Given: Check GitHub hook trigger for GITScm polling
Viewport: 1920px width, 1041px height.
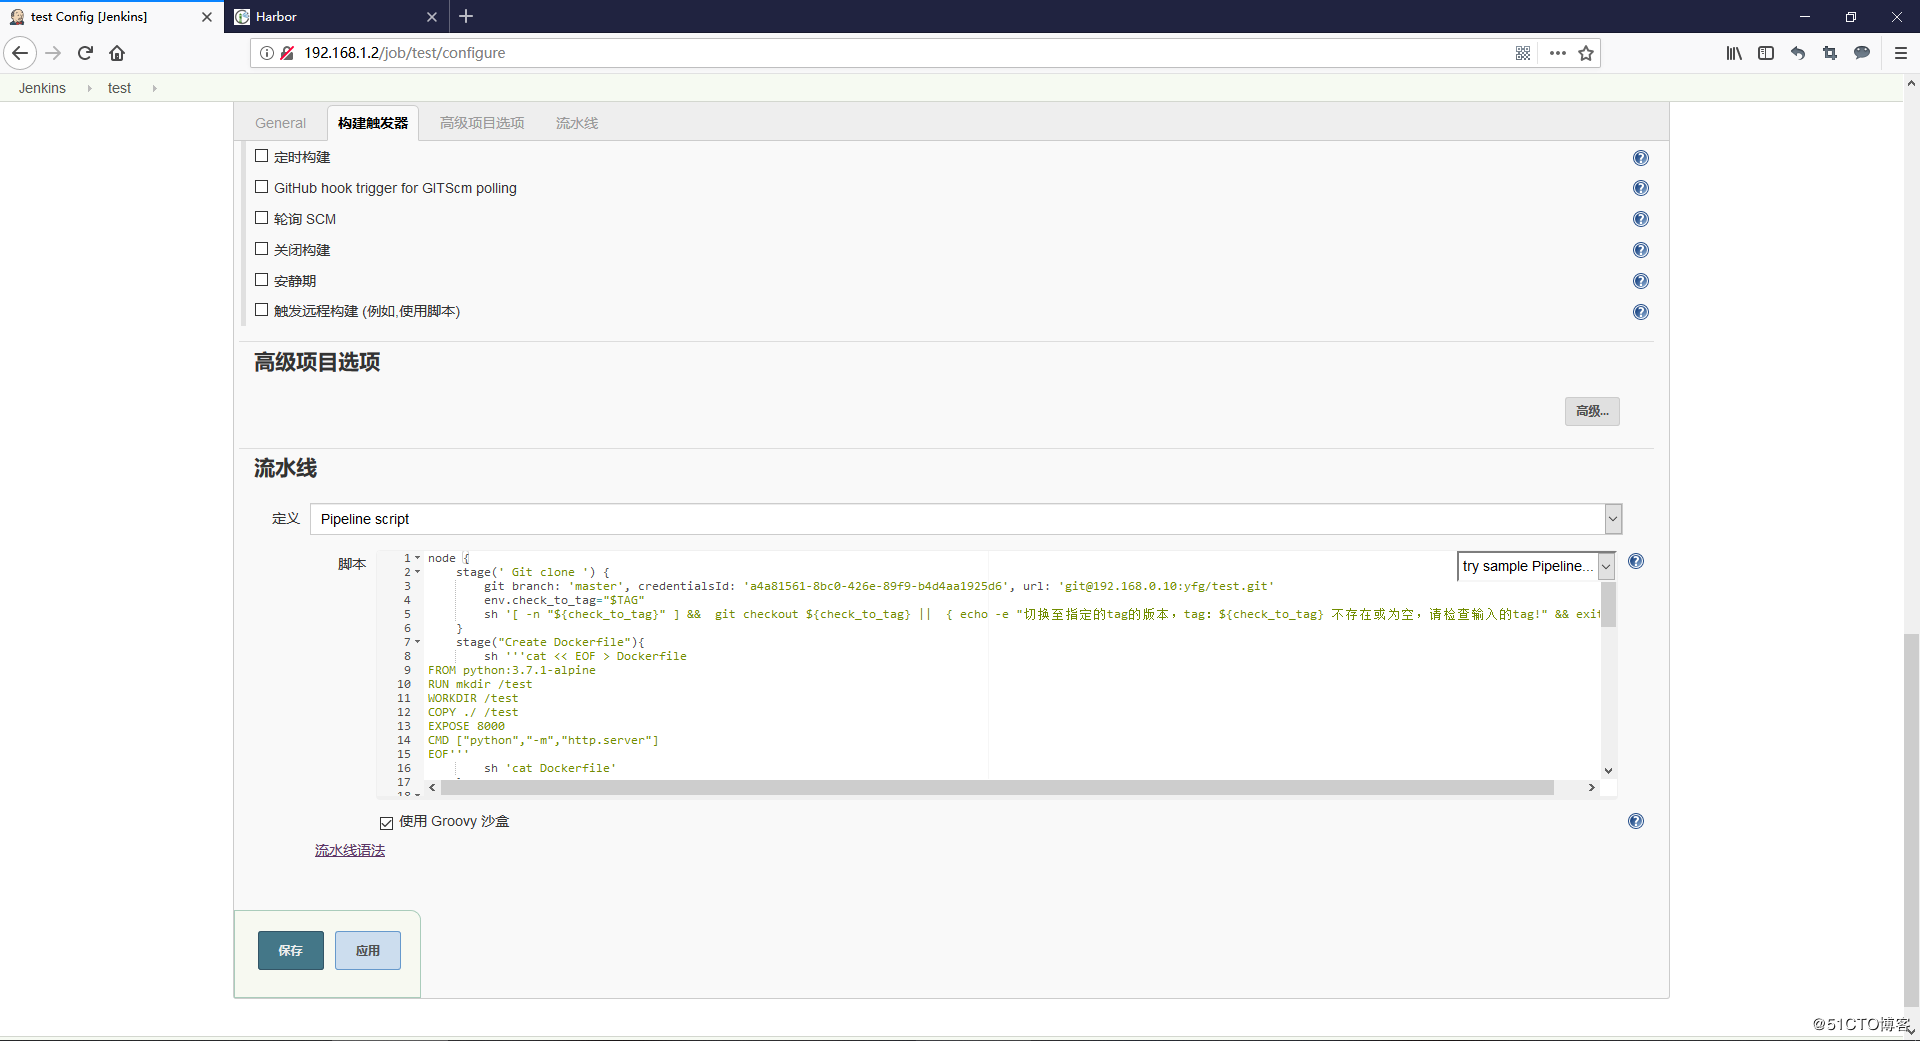Looking at the screenshot, I should [262, 187].
